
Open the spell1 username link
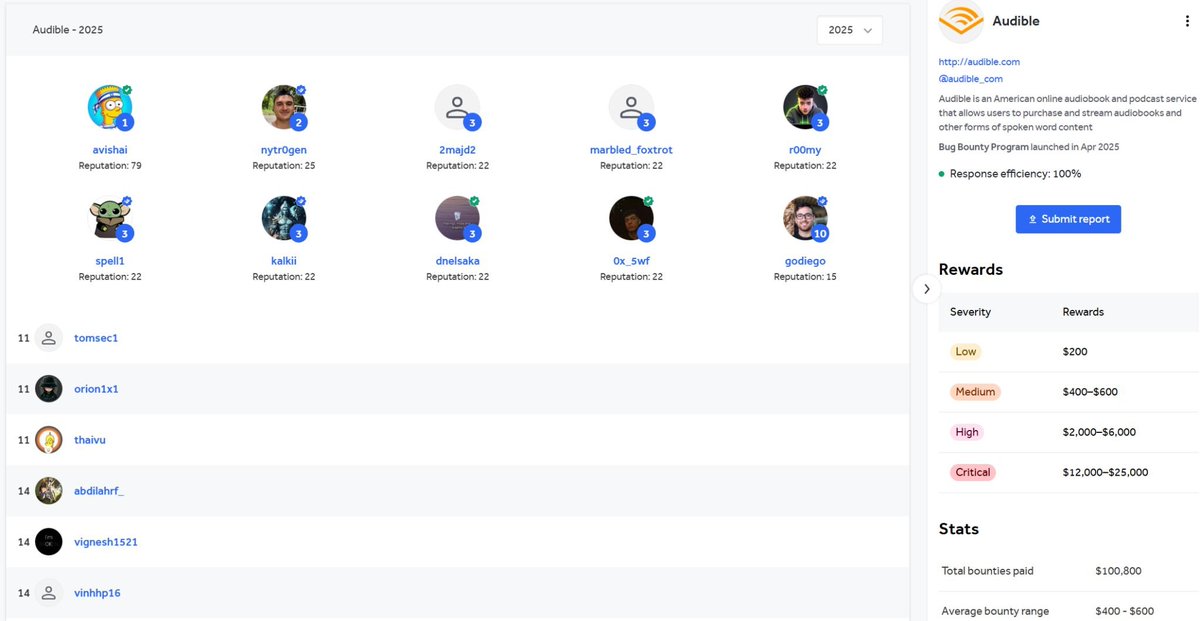(110, 261)
